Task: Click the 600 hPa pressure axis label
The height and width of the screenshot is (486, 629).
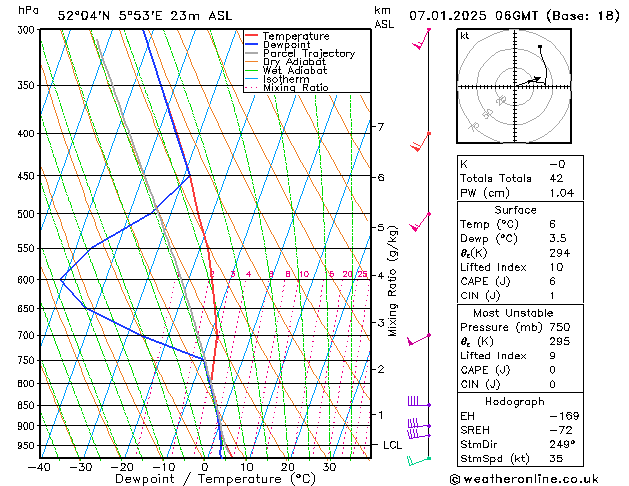Action: [26, 279]
